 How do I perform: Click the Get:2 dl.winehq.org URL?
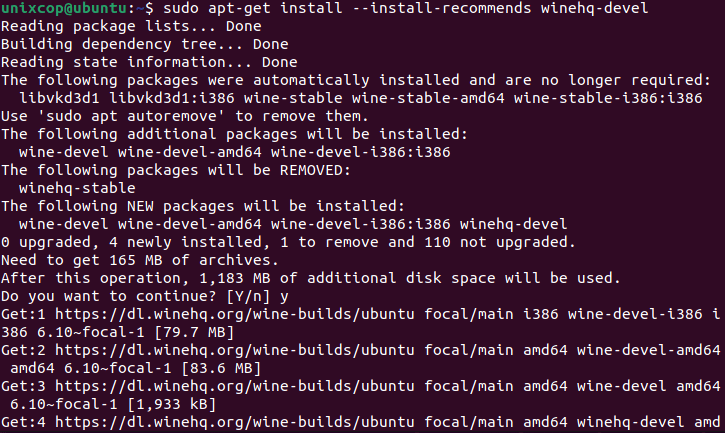click(x=235, y=350)
